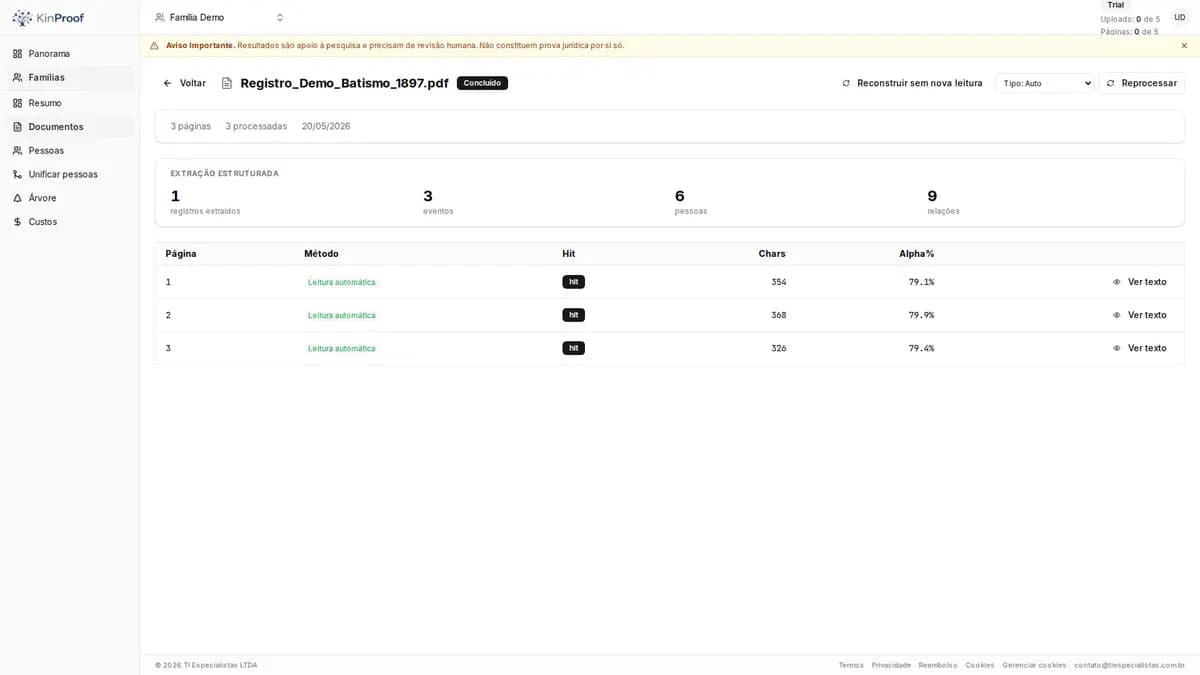
Task: Click the Reprocessar button
Action: pyautogui.click(x=1141, y=83)
